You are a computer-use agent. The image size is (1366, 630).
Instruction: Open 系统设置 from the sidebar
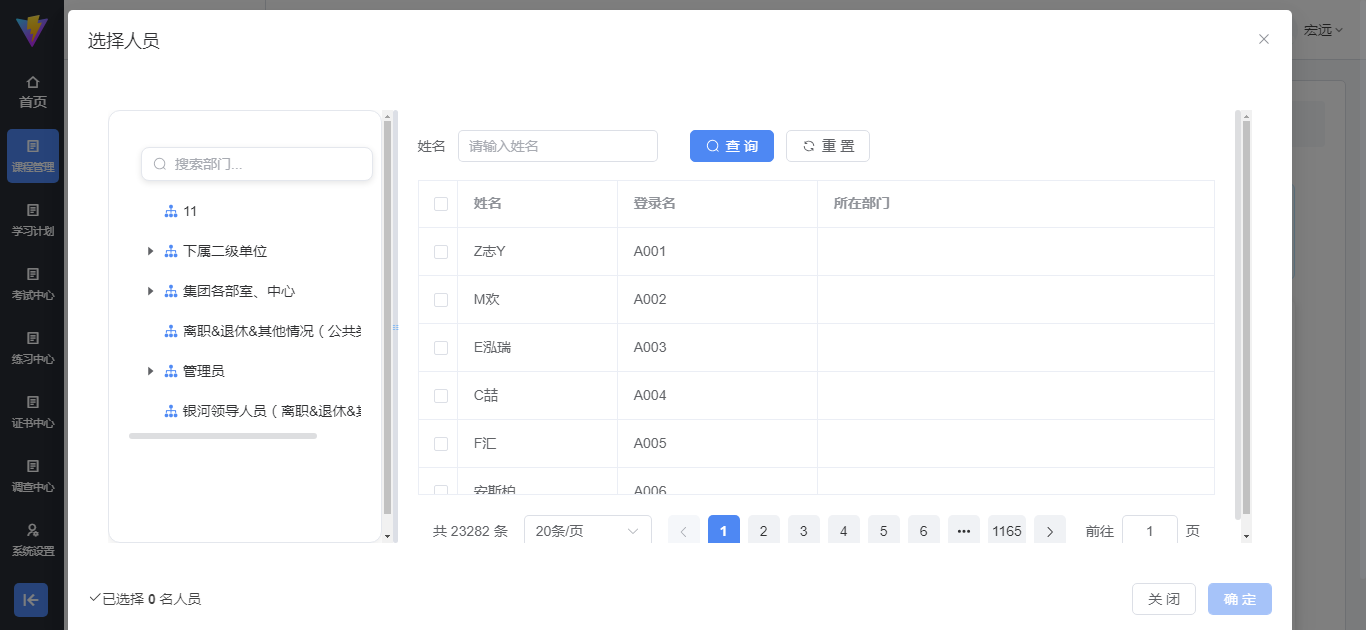point(33,540)
